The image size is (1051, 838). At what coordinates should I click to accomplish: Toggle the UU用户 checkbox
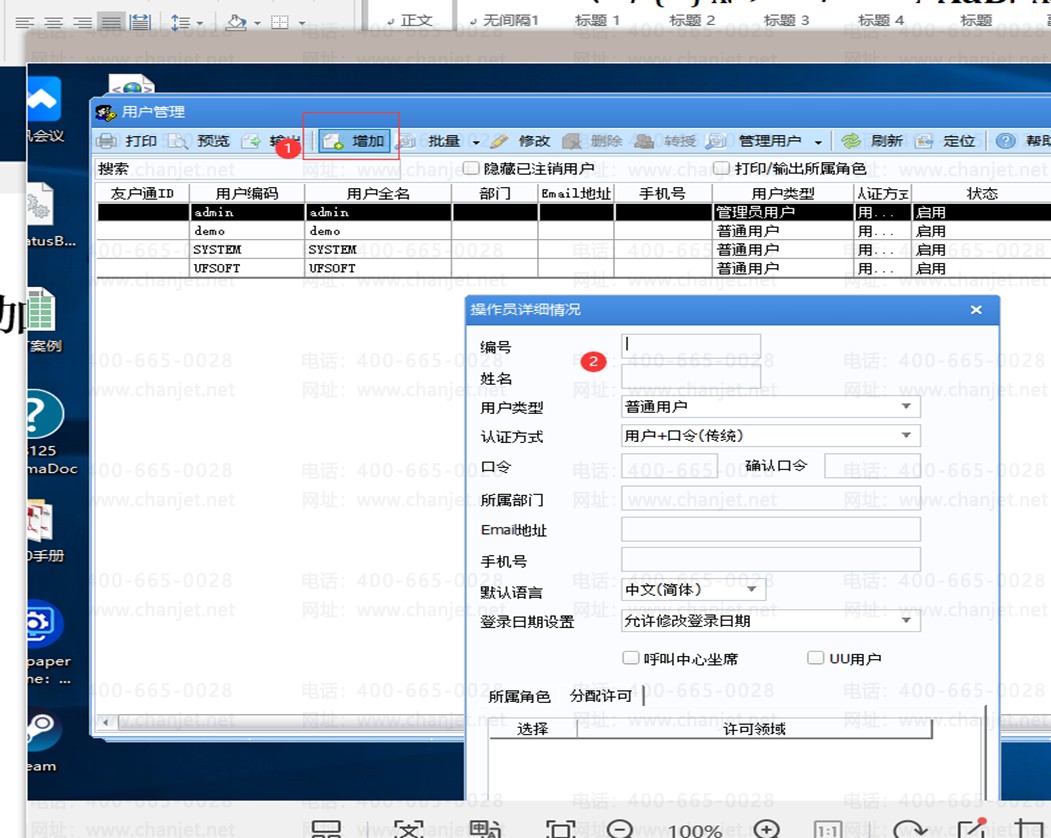coord(815,658)
